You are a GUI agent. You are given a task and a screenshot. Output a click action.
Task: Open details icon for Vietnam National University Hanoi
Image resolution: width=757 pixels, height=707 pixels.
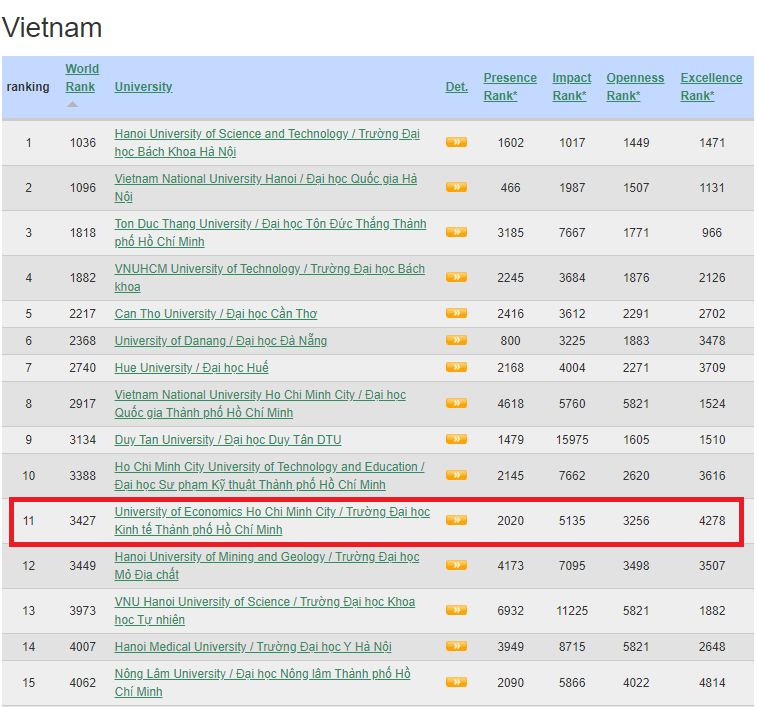pyautogui.click(x=456, y=187)
